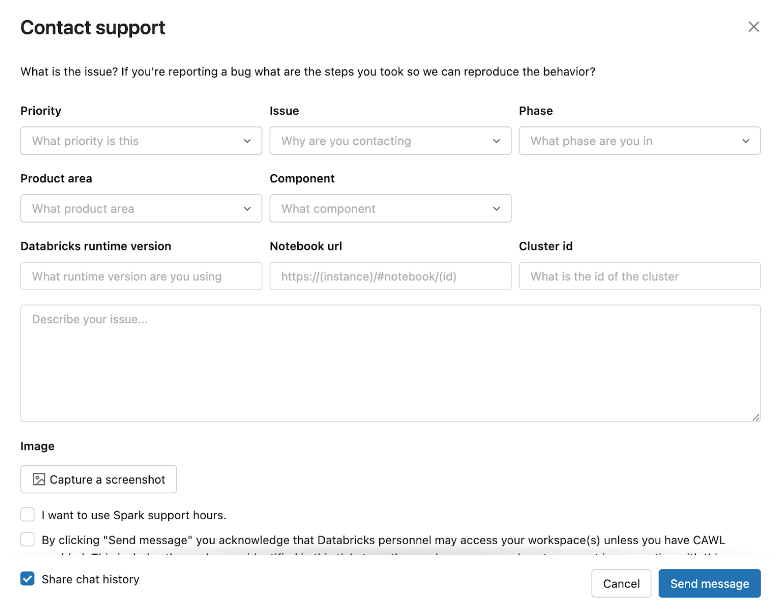Expand the Issue dropdown chevron

(496, 141)
